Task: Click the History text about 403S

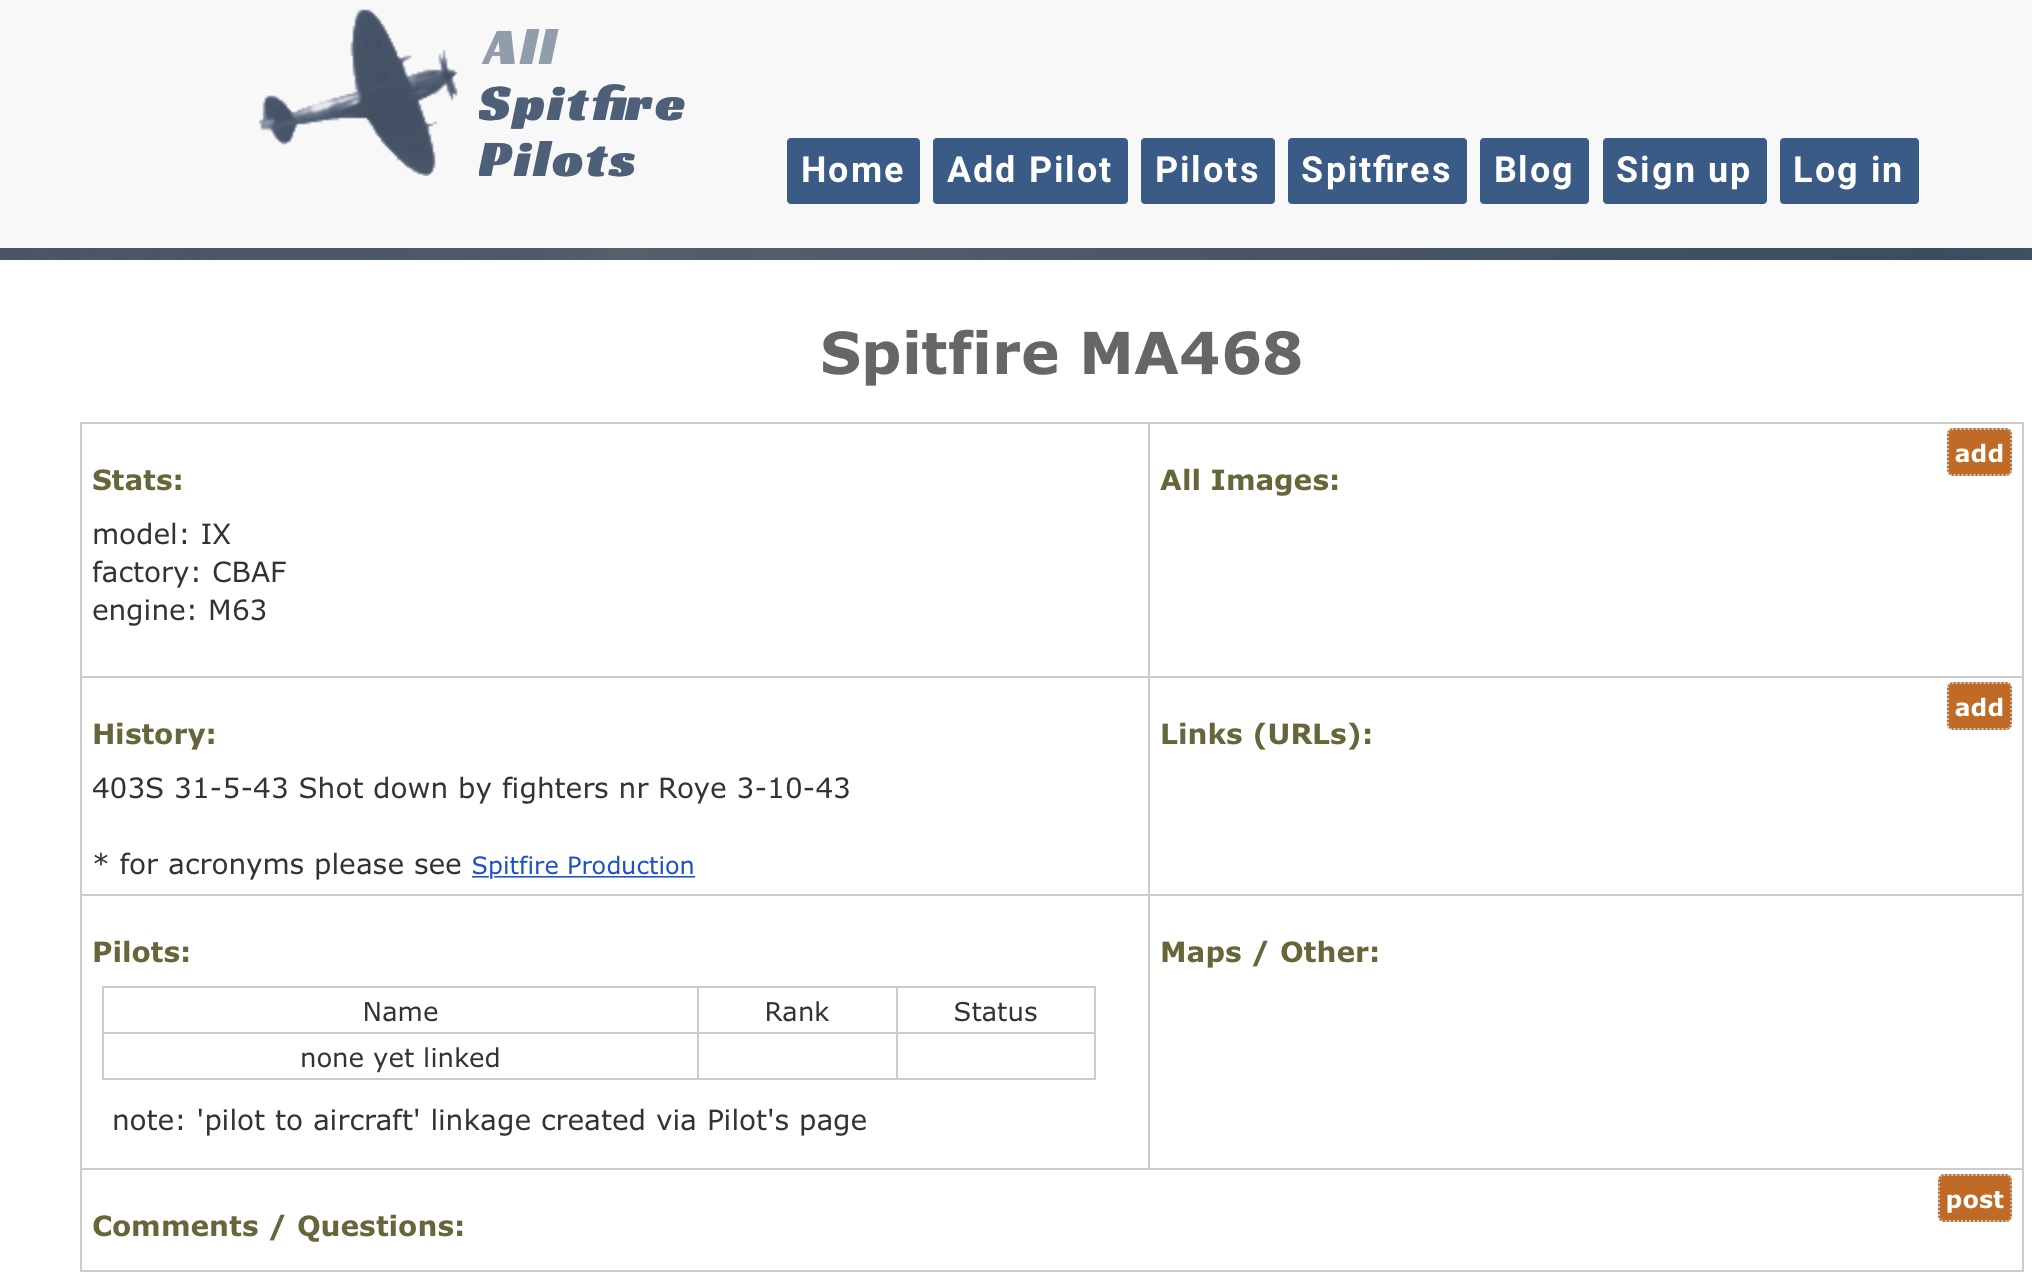Action: [470, 789]
